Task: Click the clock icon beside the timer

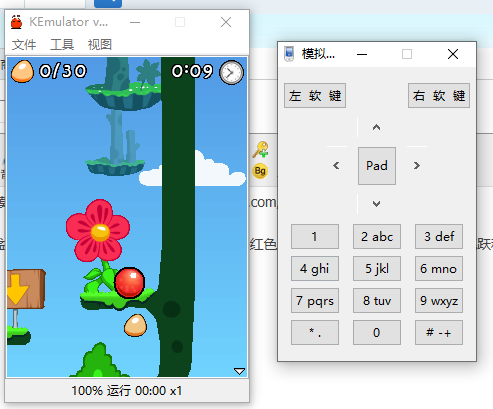Action: pyautogui.click(x=231, y=72)
